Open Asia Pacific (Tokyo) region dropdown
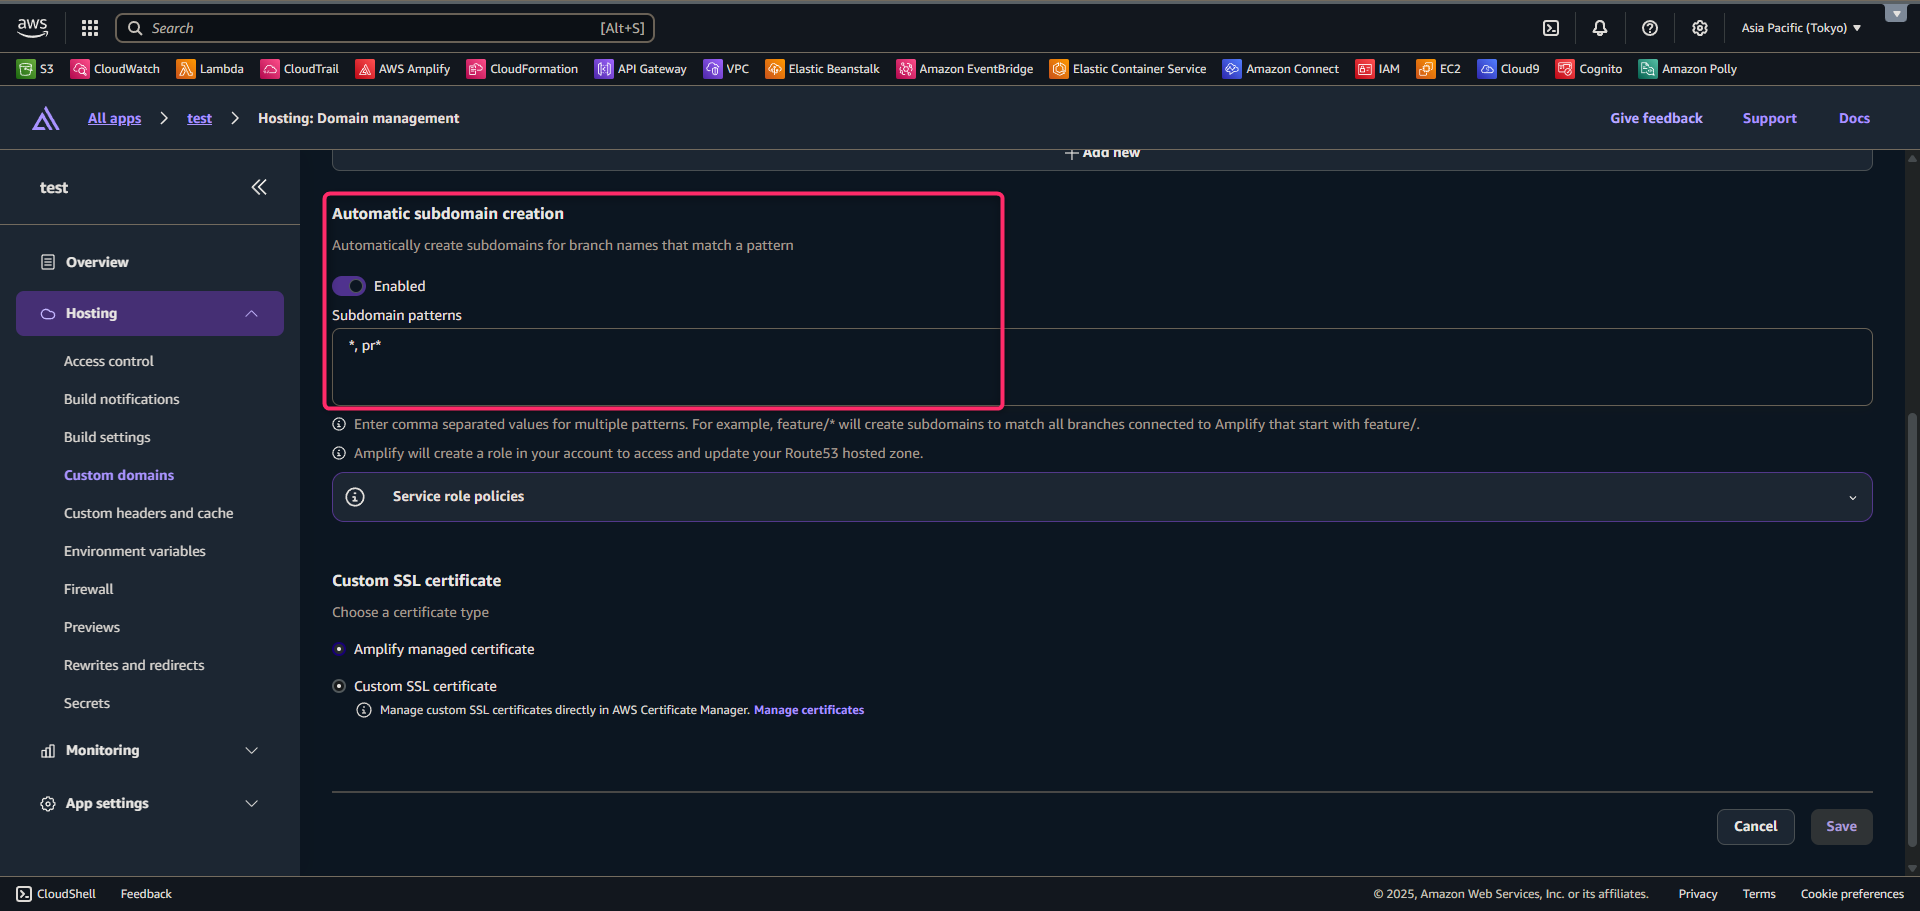The height and width of the screenshot is (911, 1920). (x=1801, y=28)
